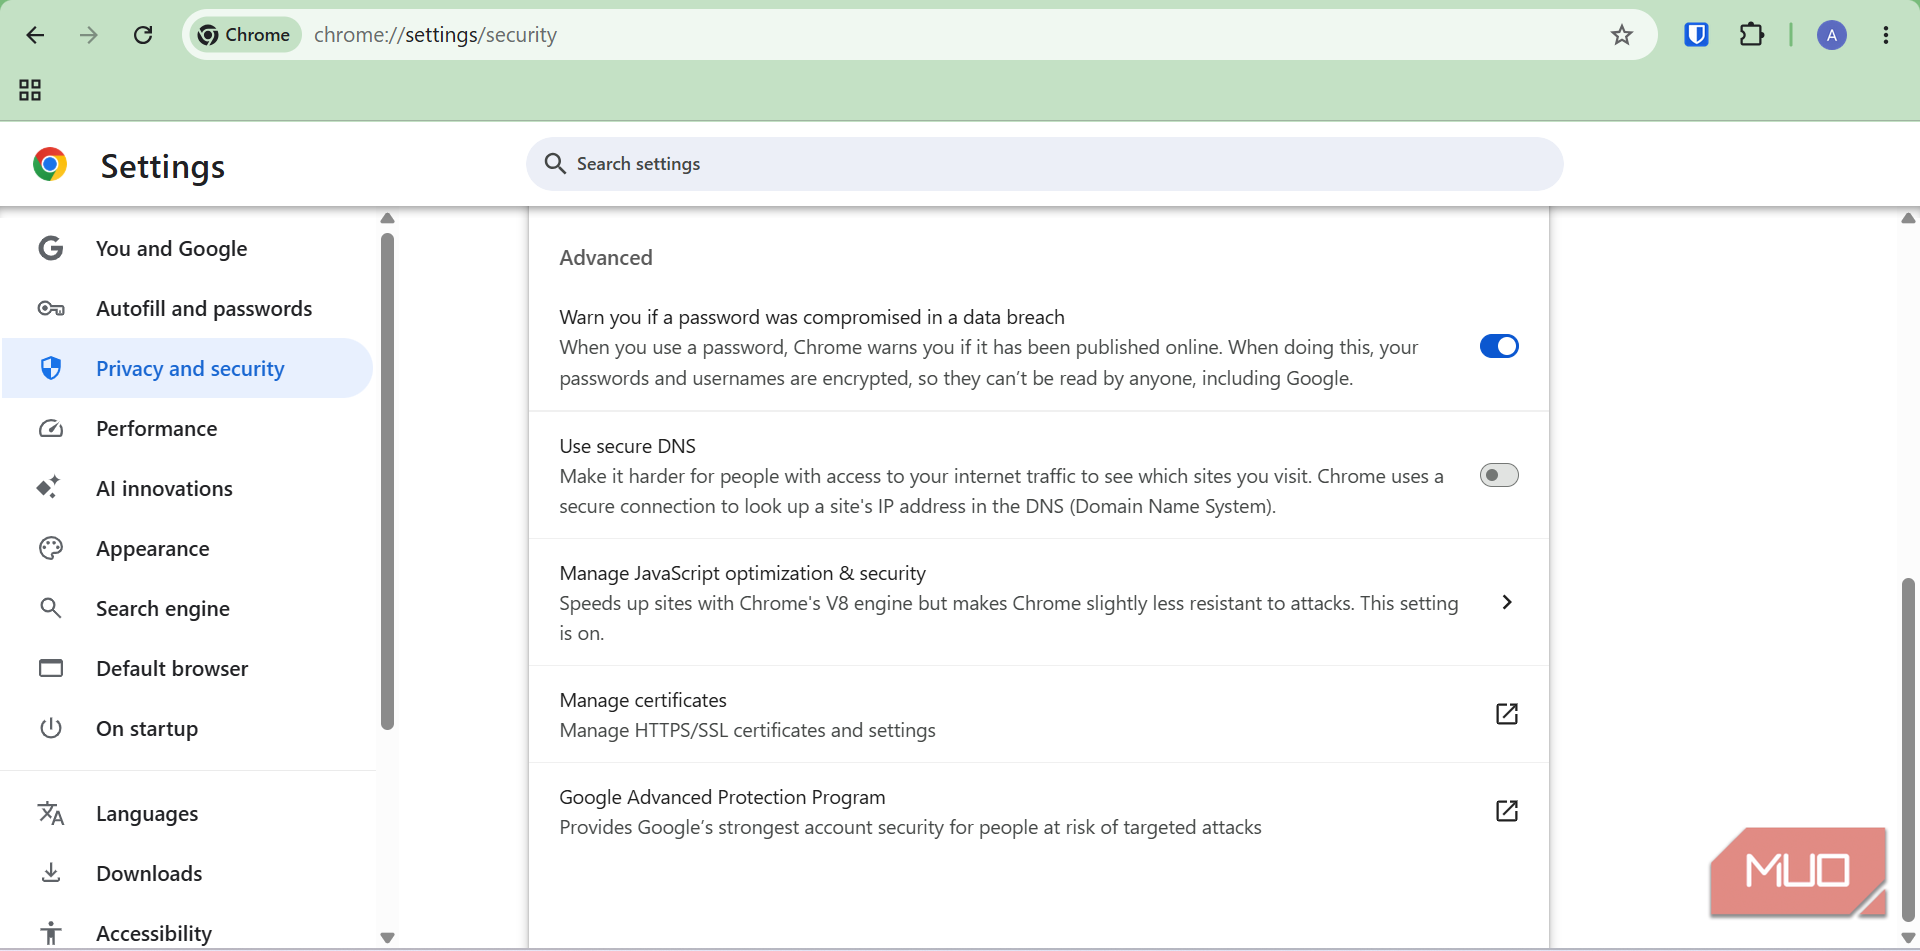Click the key icon for Autofill
The image size is (1920, 951).
[x=51, y=308]
